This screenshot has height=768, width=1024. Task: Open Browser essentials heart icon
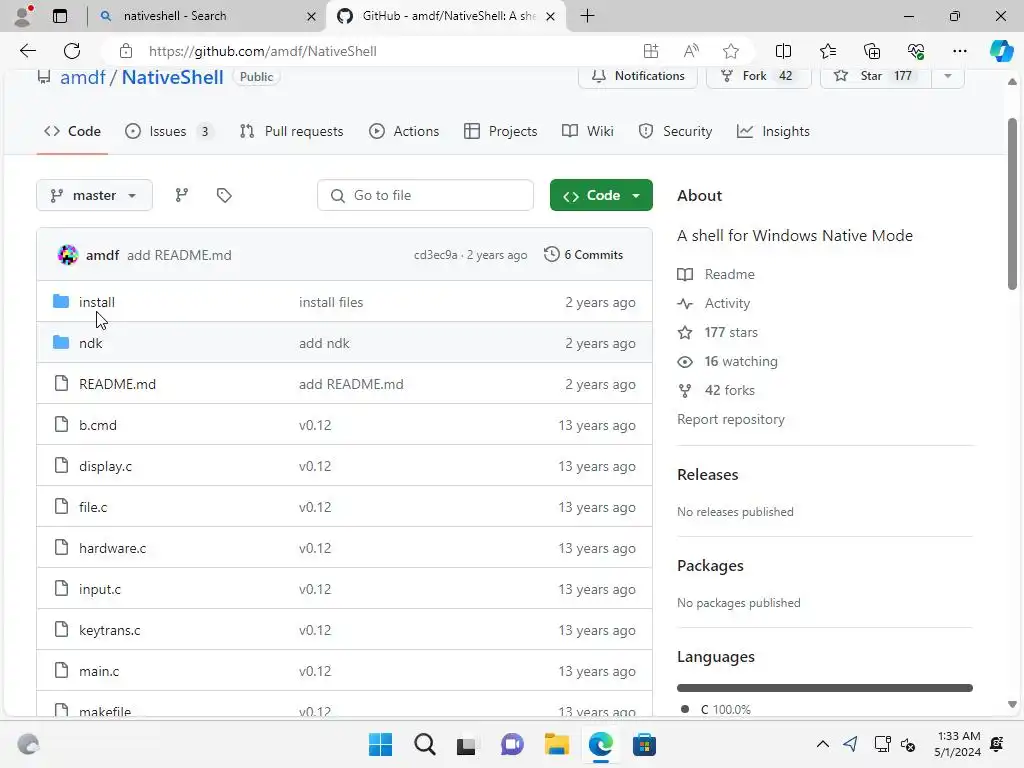pyautogui.click(x=916, y=51)
